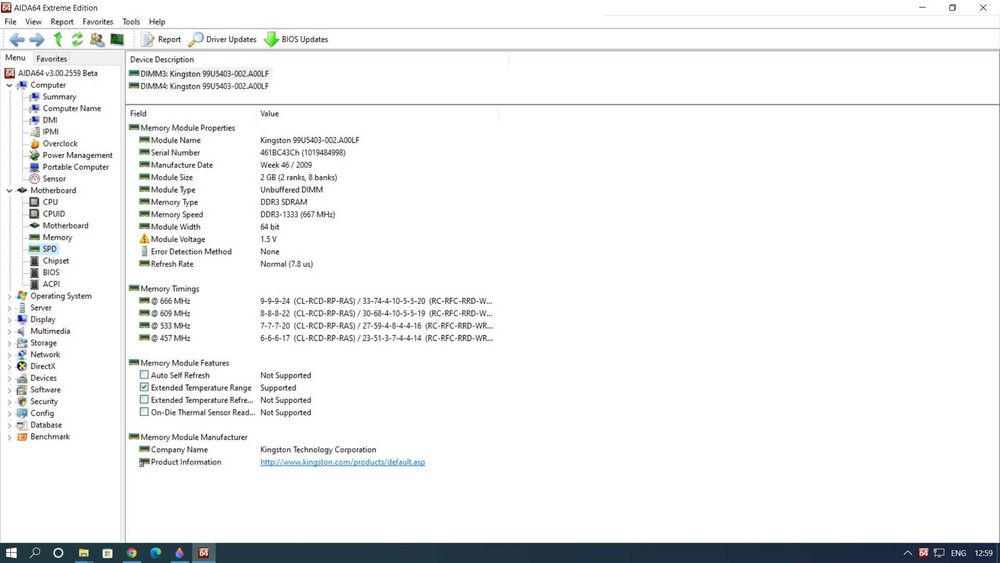The width and height of the screenshot is (1000, 563).
Task: Open the Kingston product information link
Action: click(342, 462)
